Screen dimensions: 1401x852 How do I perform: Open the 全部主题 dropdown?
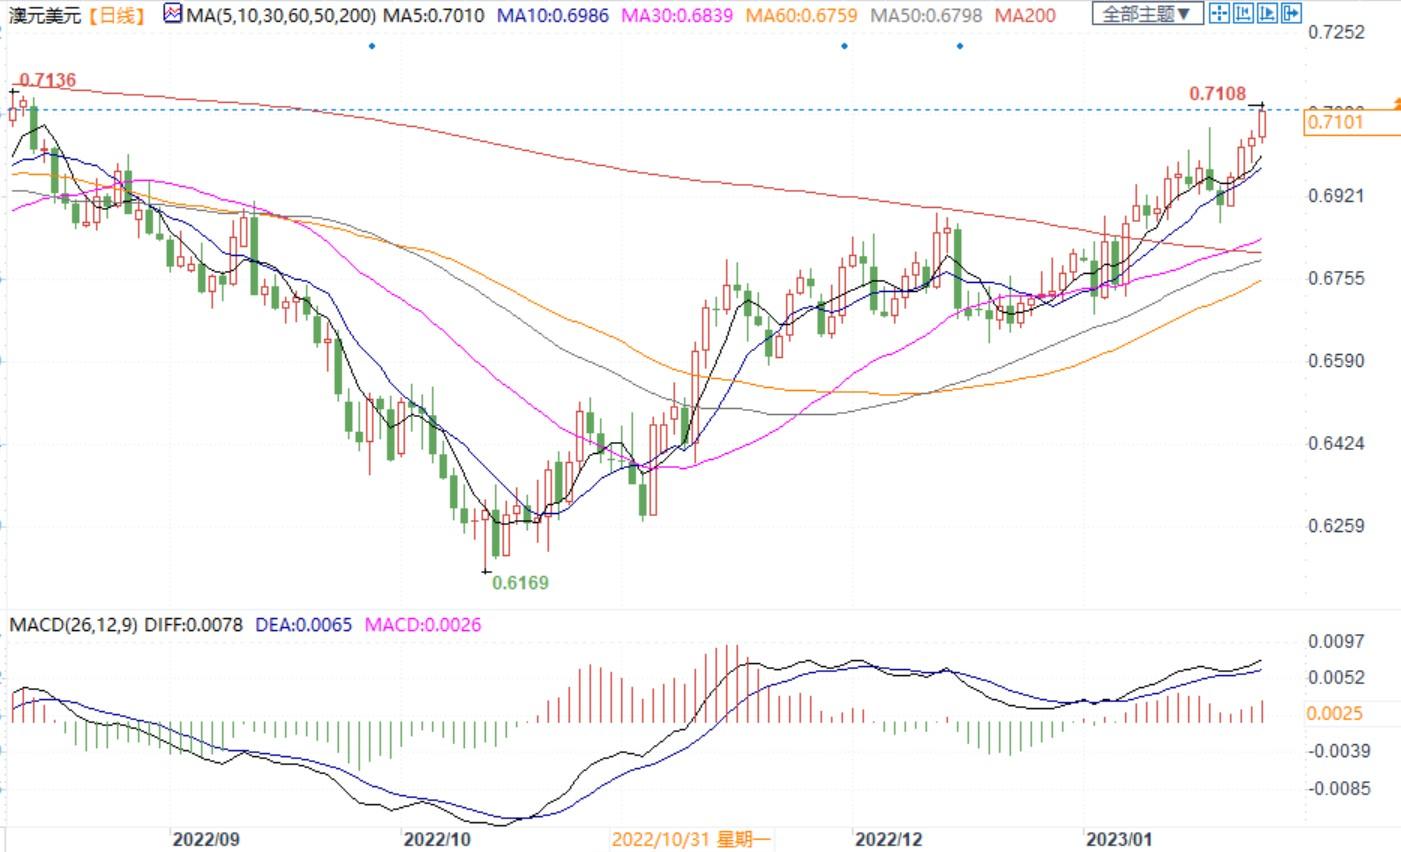tap(1146, 14)
